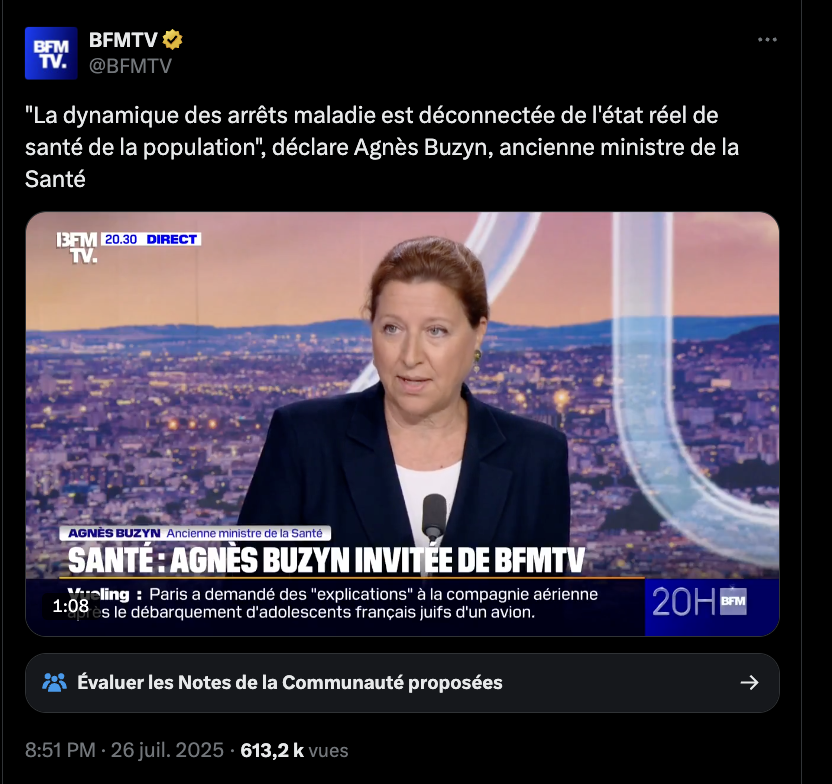Image resolution: width=832 pixels, height=784 pixels.
Task: Click the BFM TV logo in video
Action: click(x=77, y=248)
